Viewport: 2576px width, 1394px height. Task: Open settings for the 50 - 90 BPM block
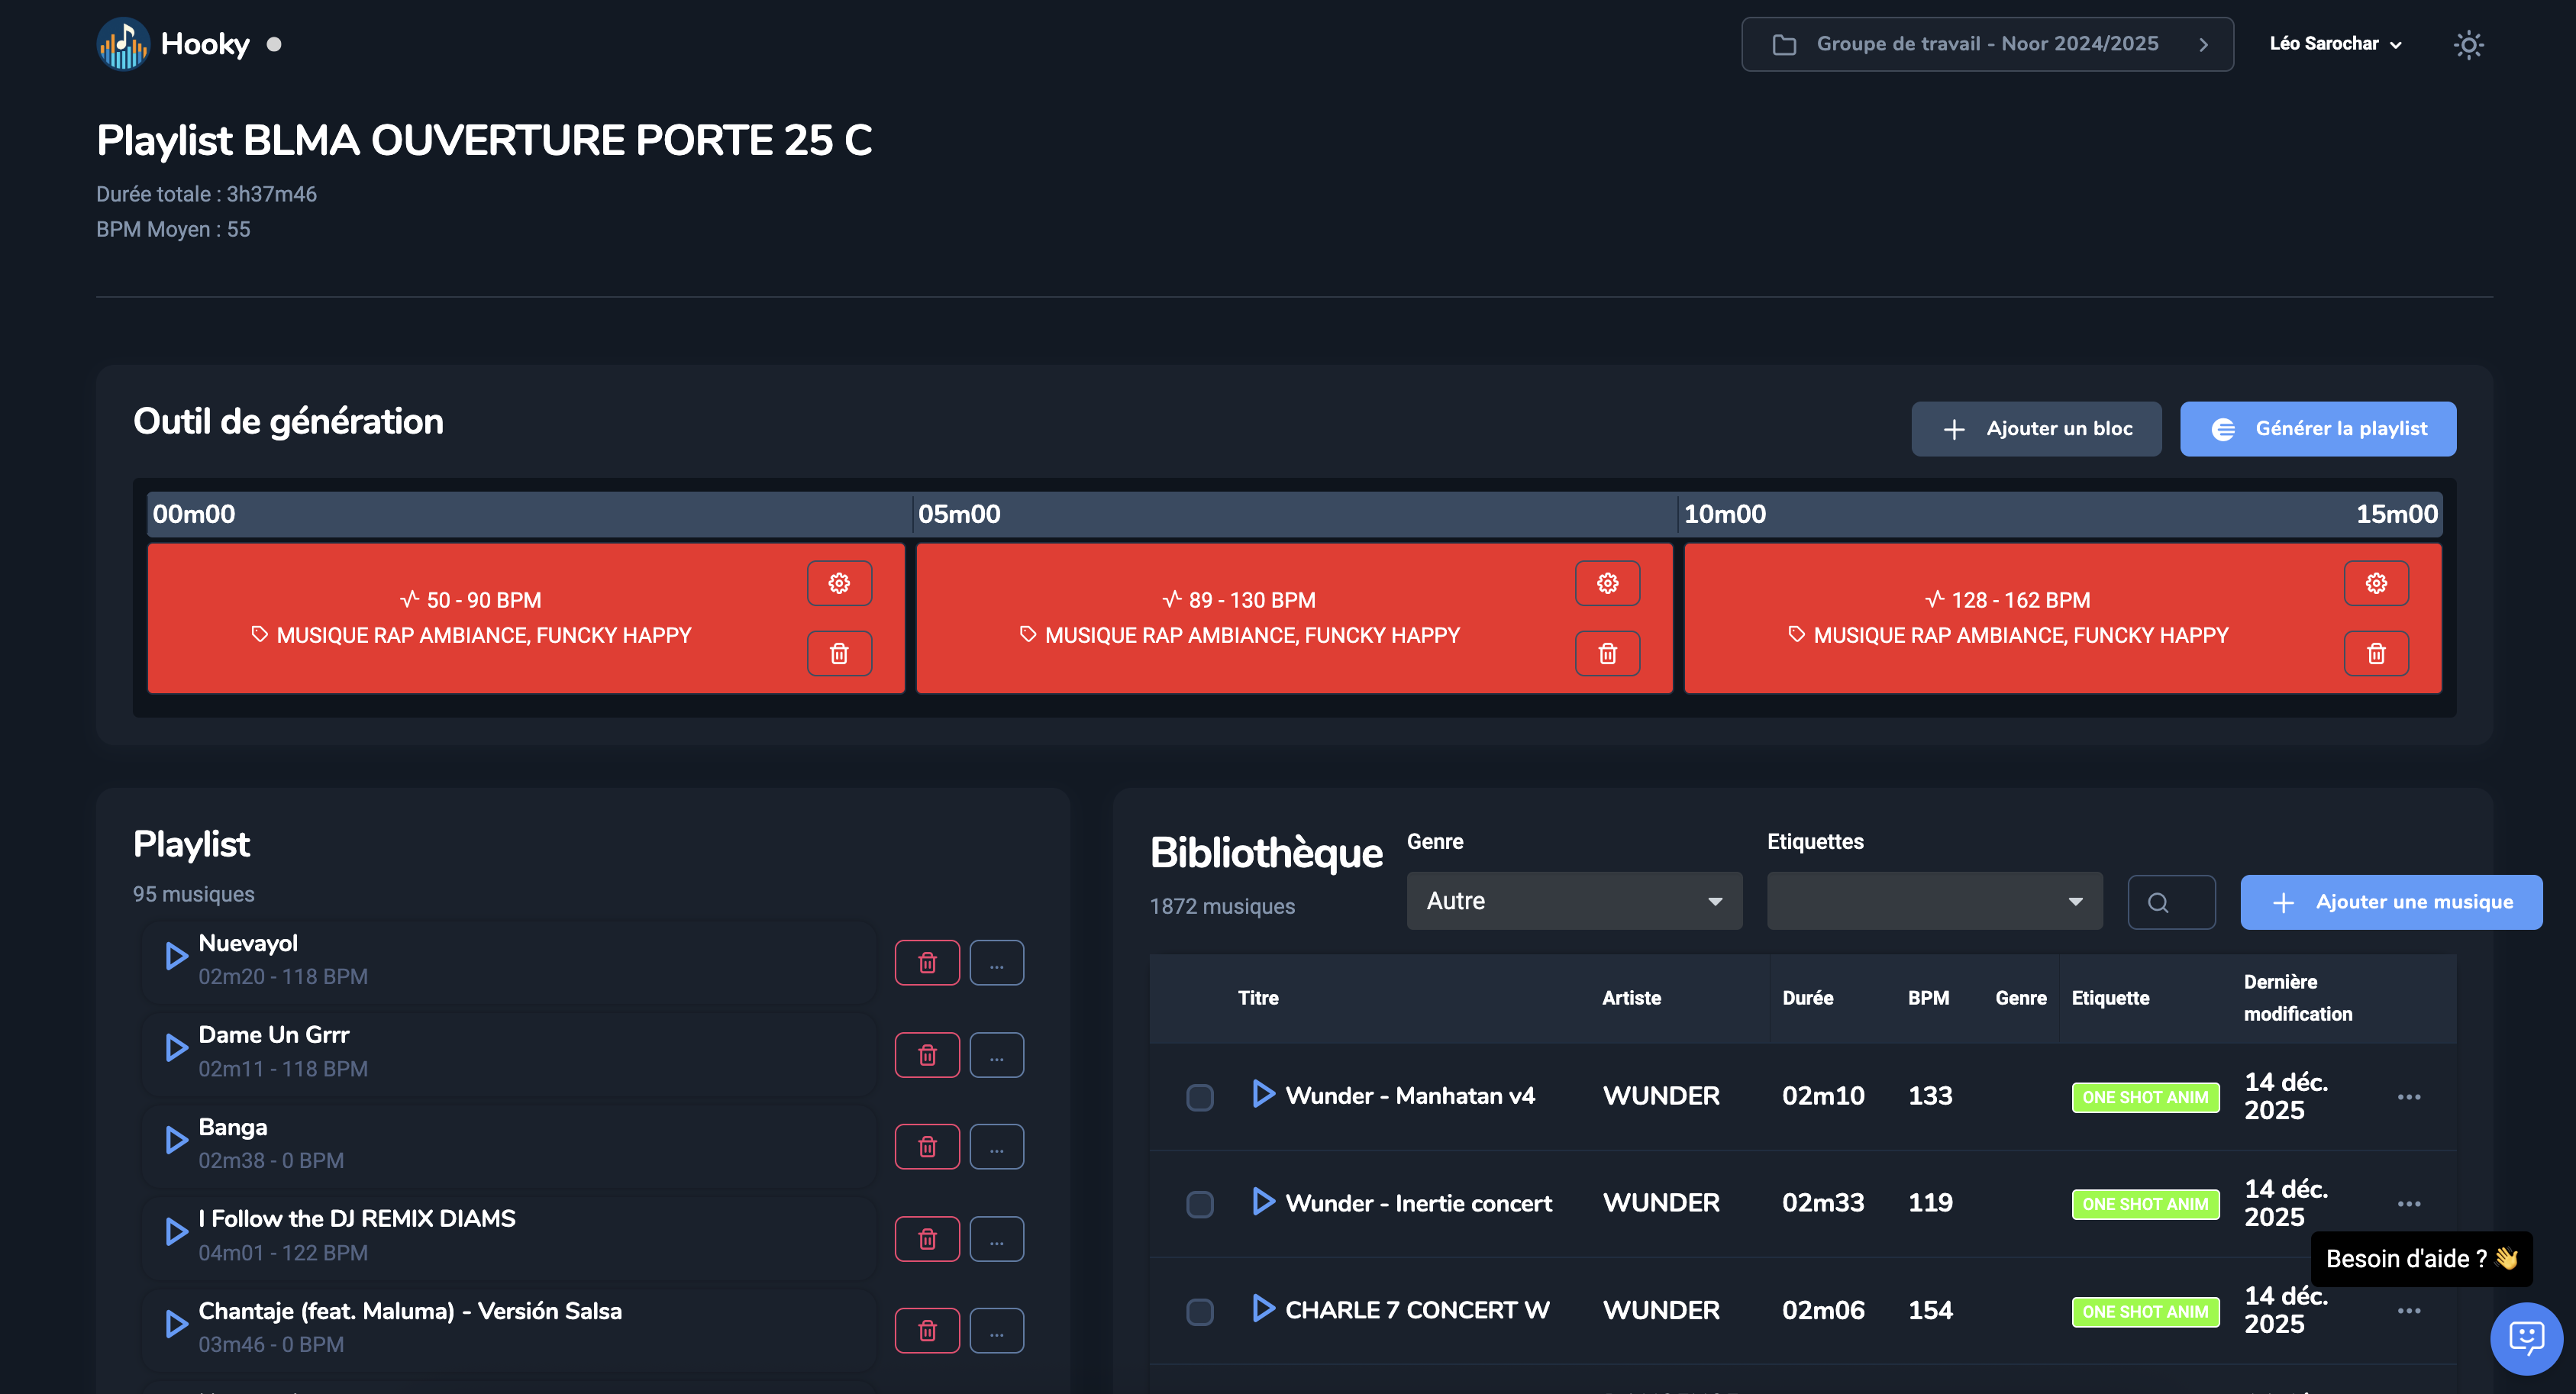click(x=839, y=583)
